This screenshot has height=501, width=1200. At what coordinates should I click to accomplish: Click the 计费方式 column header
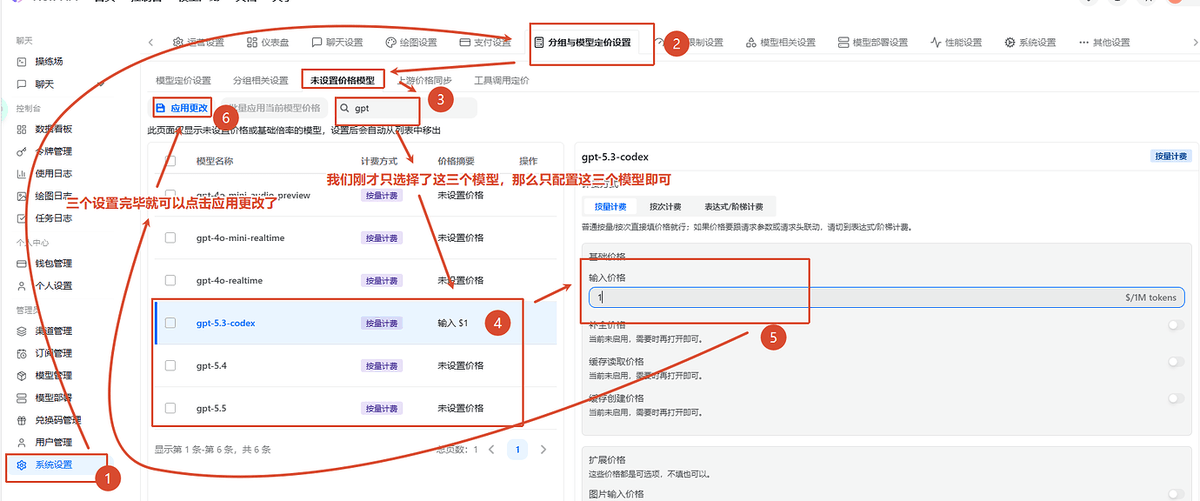(379, 161)
